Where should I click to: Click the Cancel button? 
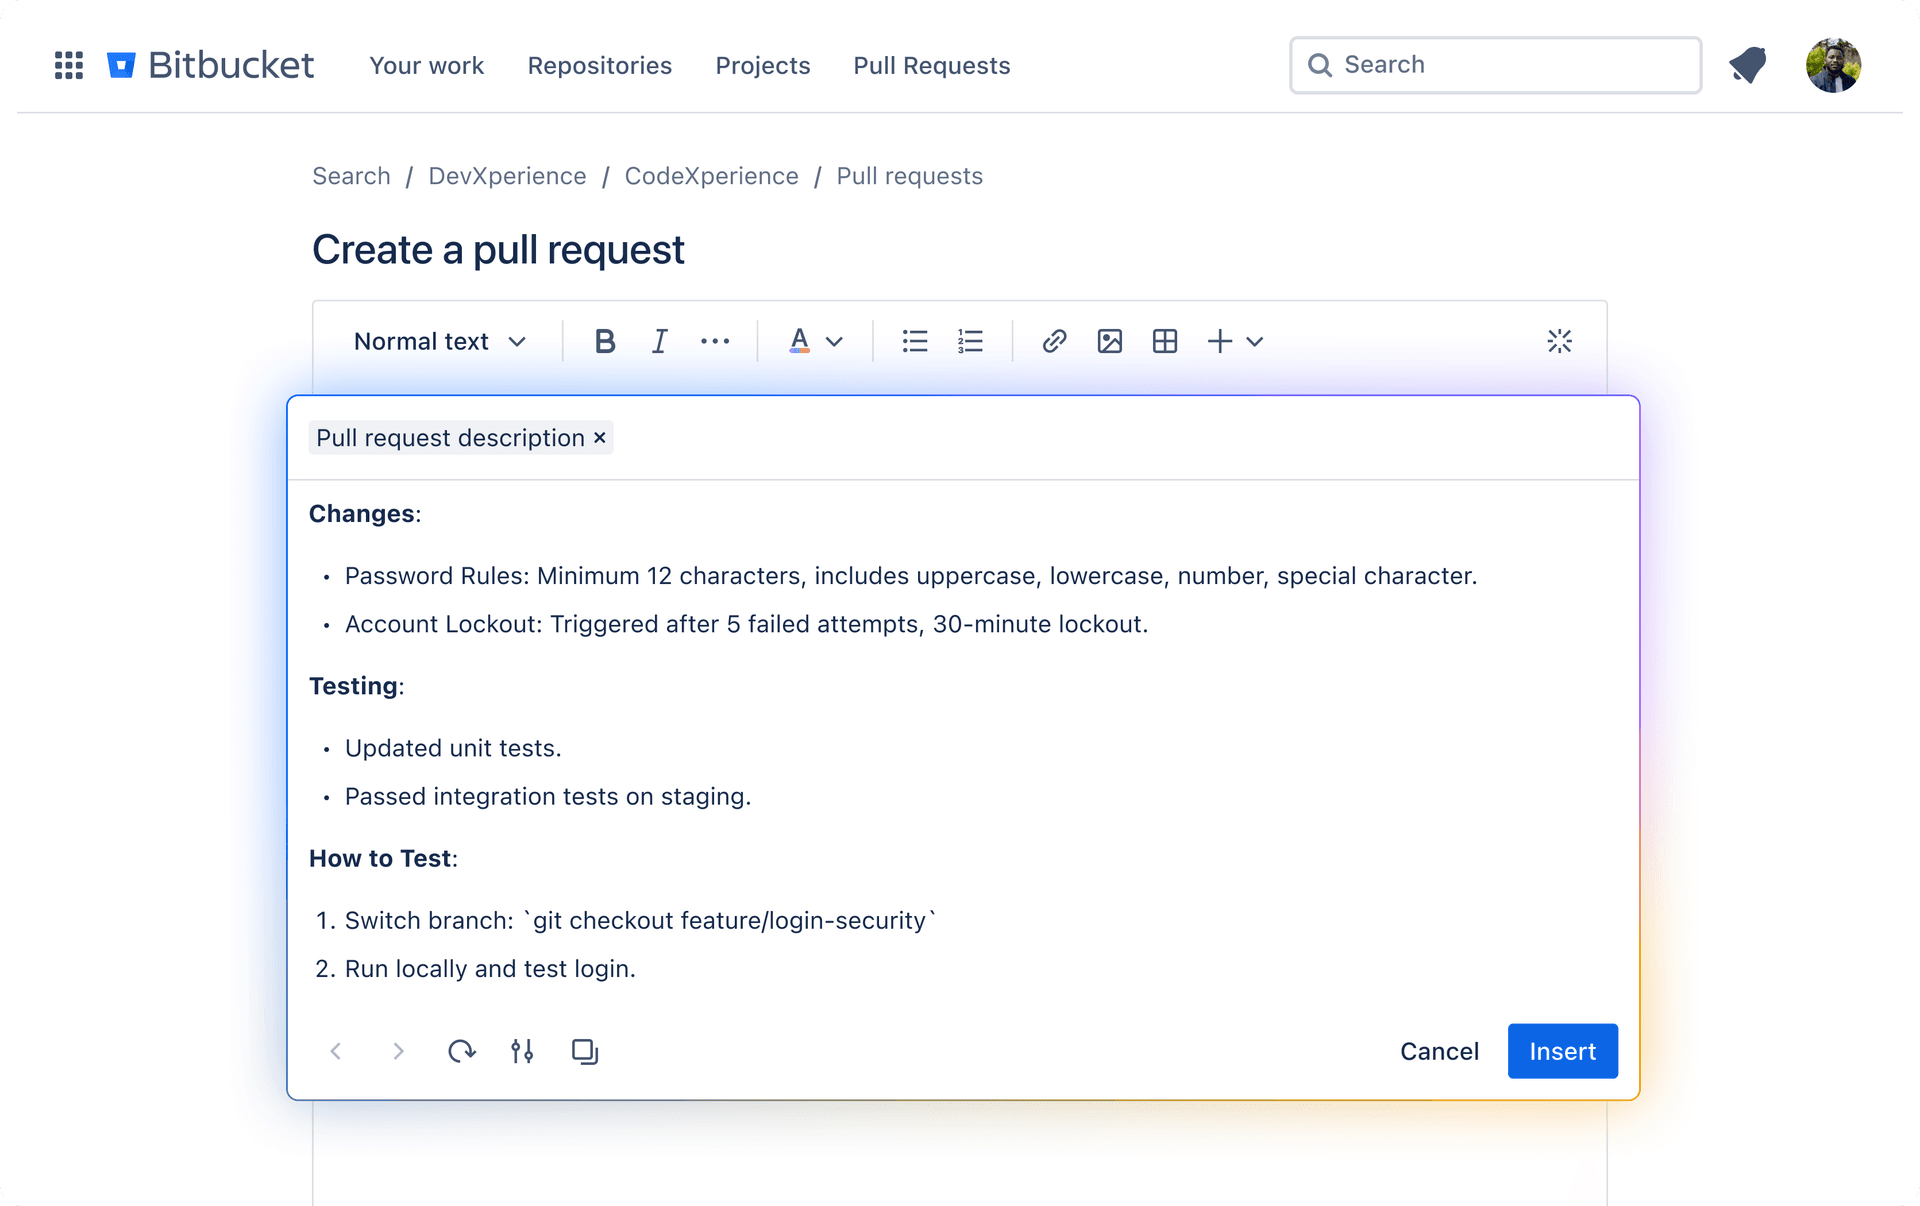pos(1439,1051)
